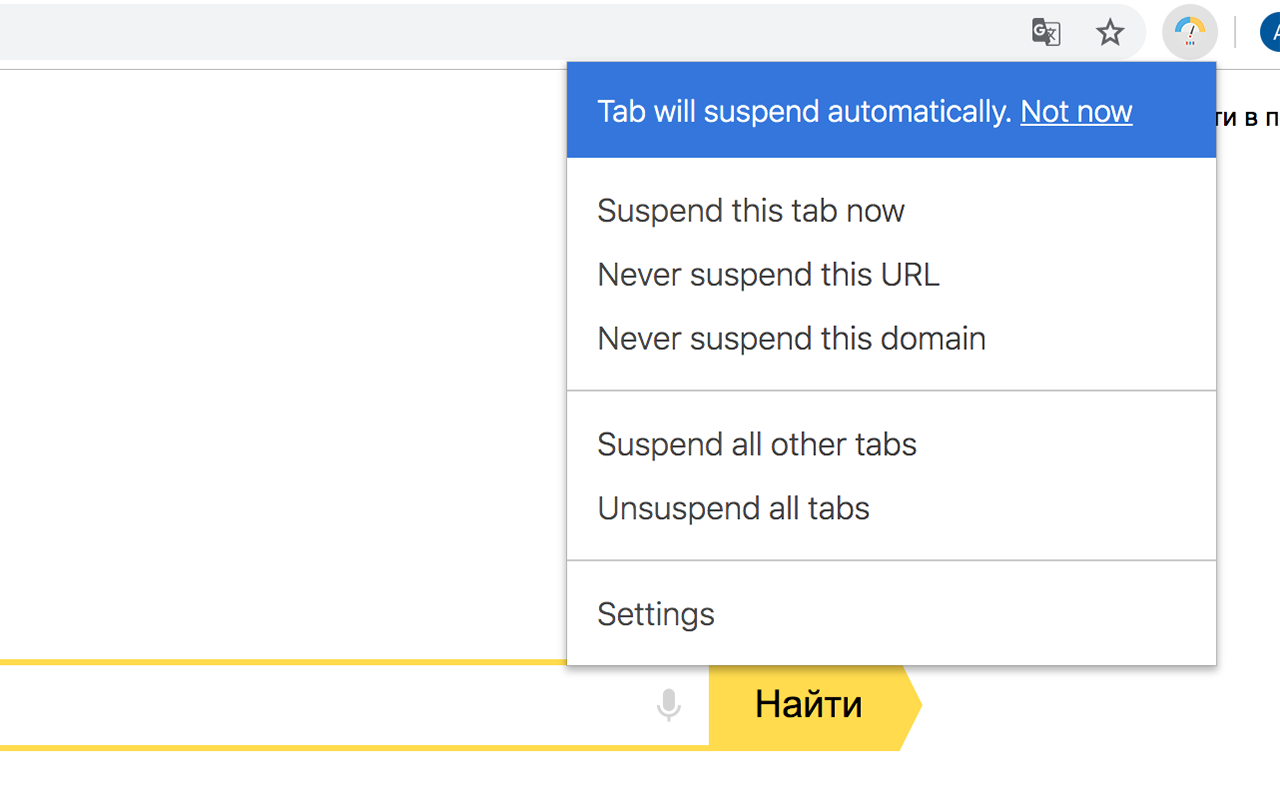Start voice search with the microphone icon
The height and width of the screenshot is (800, 1280).
(x=668, y=706)
